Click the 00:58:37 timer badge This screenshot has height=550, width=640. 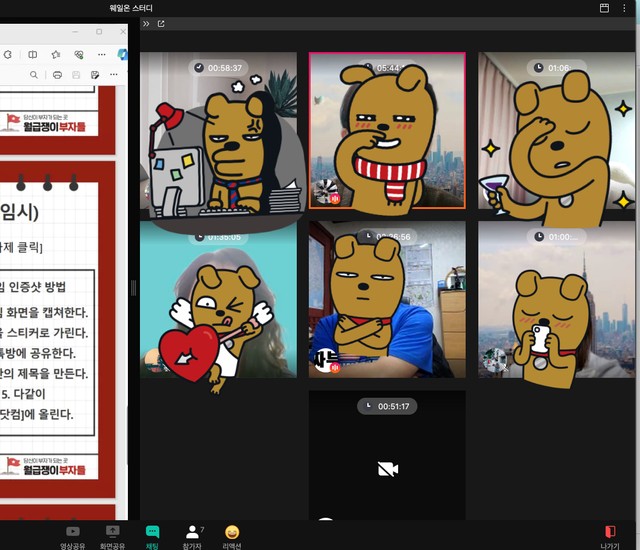pyautogui.click(x=218, y=68)
